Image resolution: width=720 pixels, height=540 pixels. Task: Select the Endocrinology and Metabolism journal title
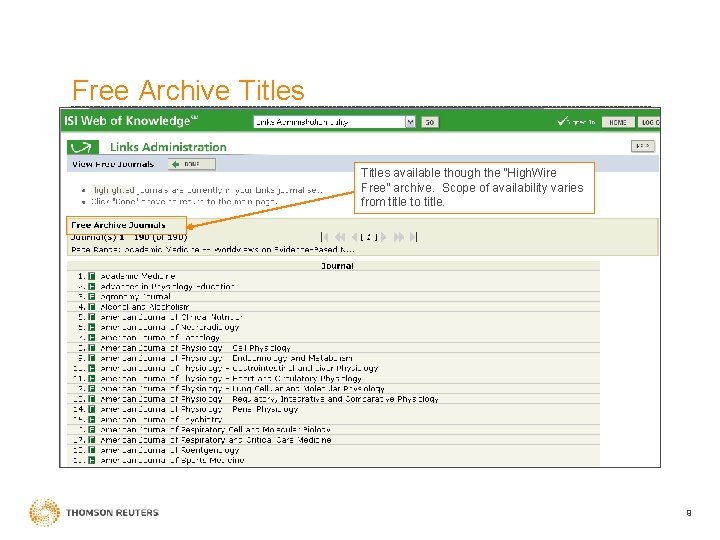pos(226,358)
